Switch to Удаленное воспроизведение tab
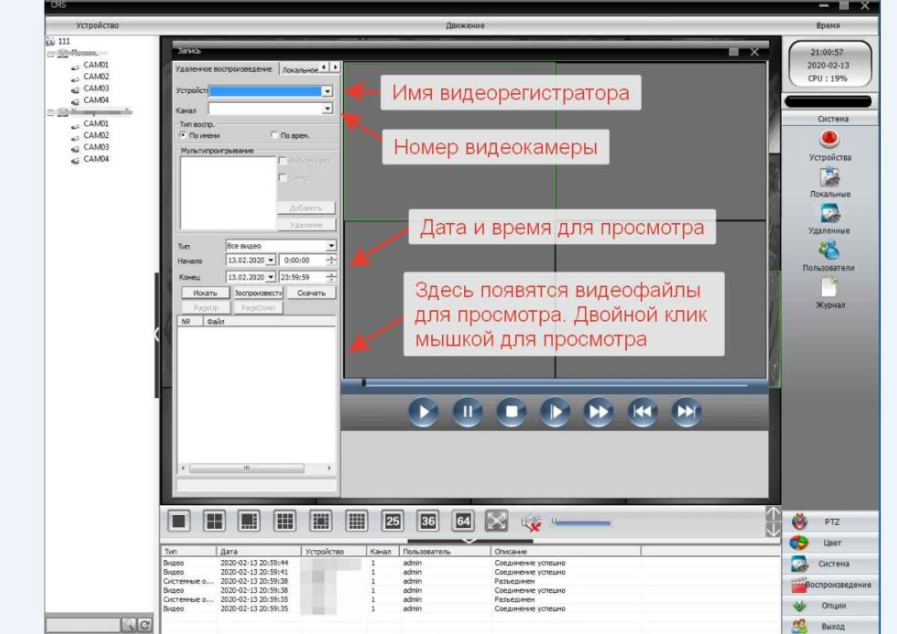 (223, 68)
